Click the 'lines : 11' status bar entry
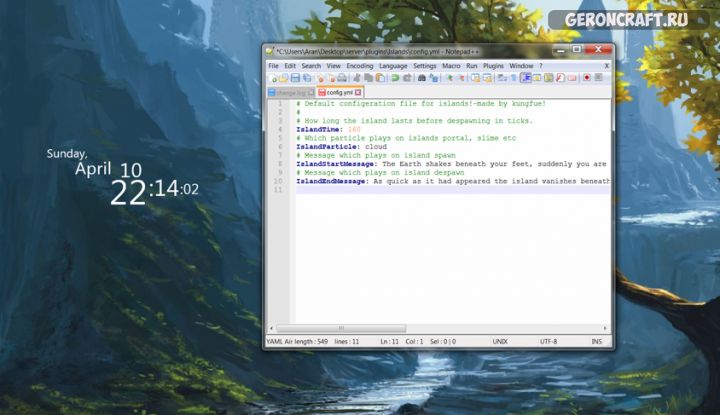 click(347, 342)
